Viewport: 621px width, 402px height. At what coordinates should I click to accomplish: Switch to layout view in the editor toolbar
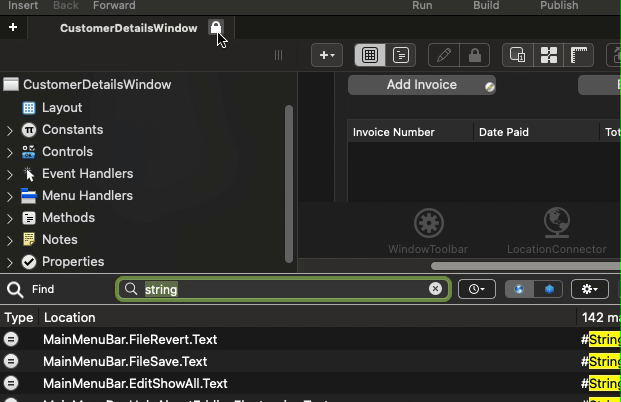point(370,55)
